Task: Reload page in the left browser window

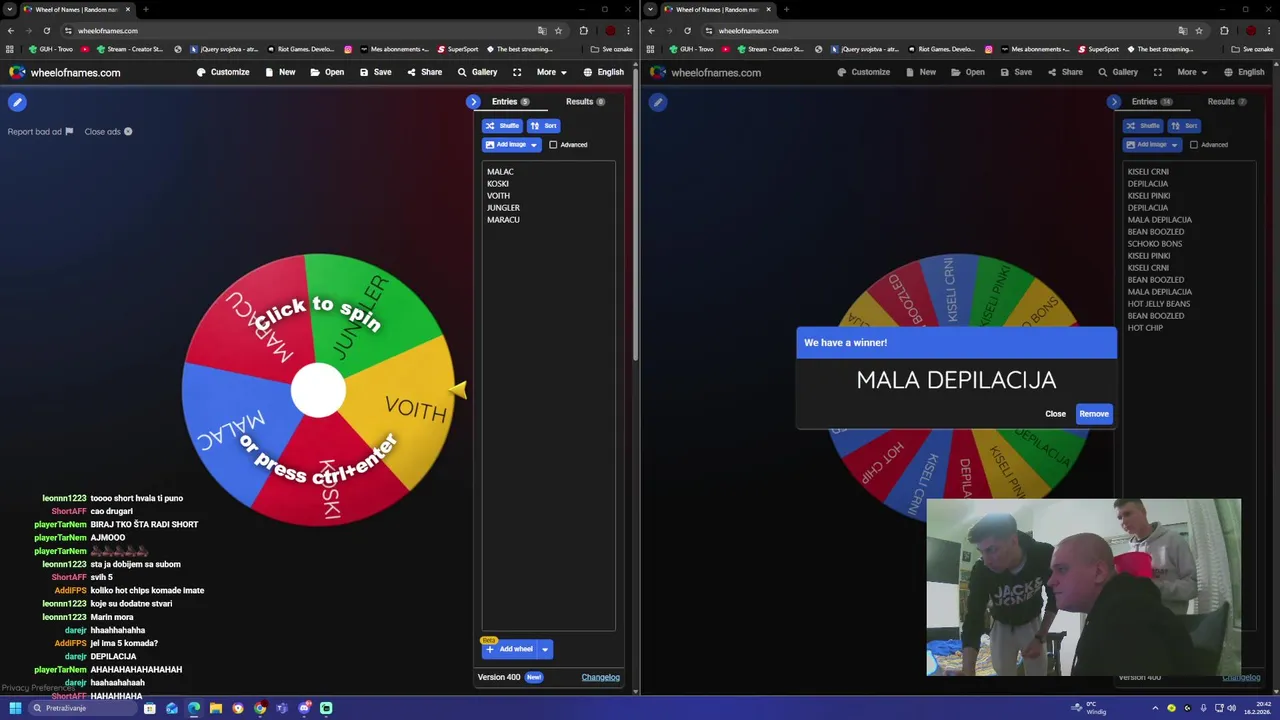Action: (46, 31)
